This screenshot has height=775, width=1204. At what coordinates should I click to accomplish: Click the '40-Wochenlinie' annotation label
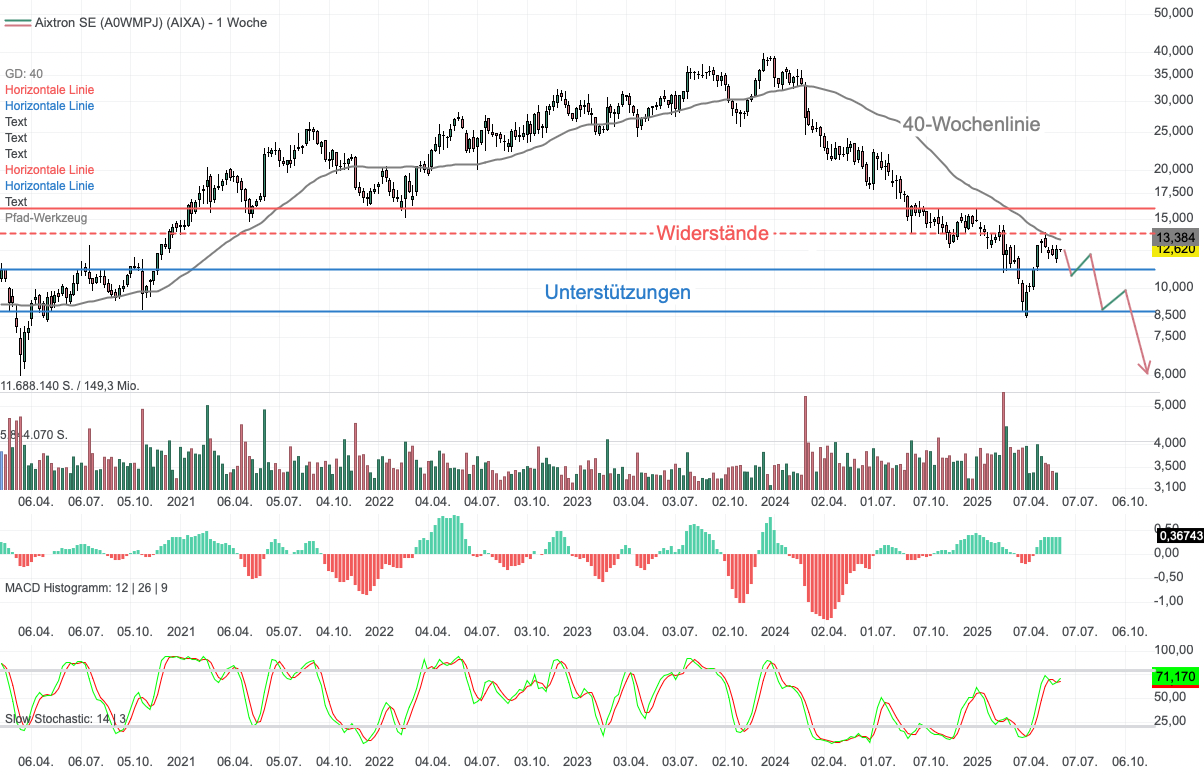coord(971,125)
